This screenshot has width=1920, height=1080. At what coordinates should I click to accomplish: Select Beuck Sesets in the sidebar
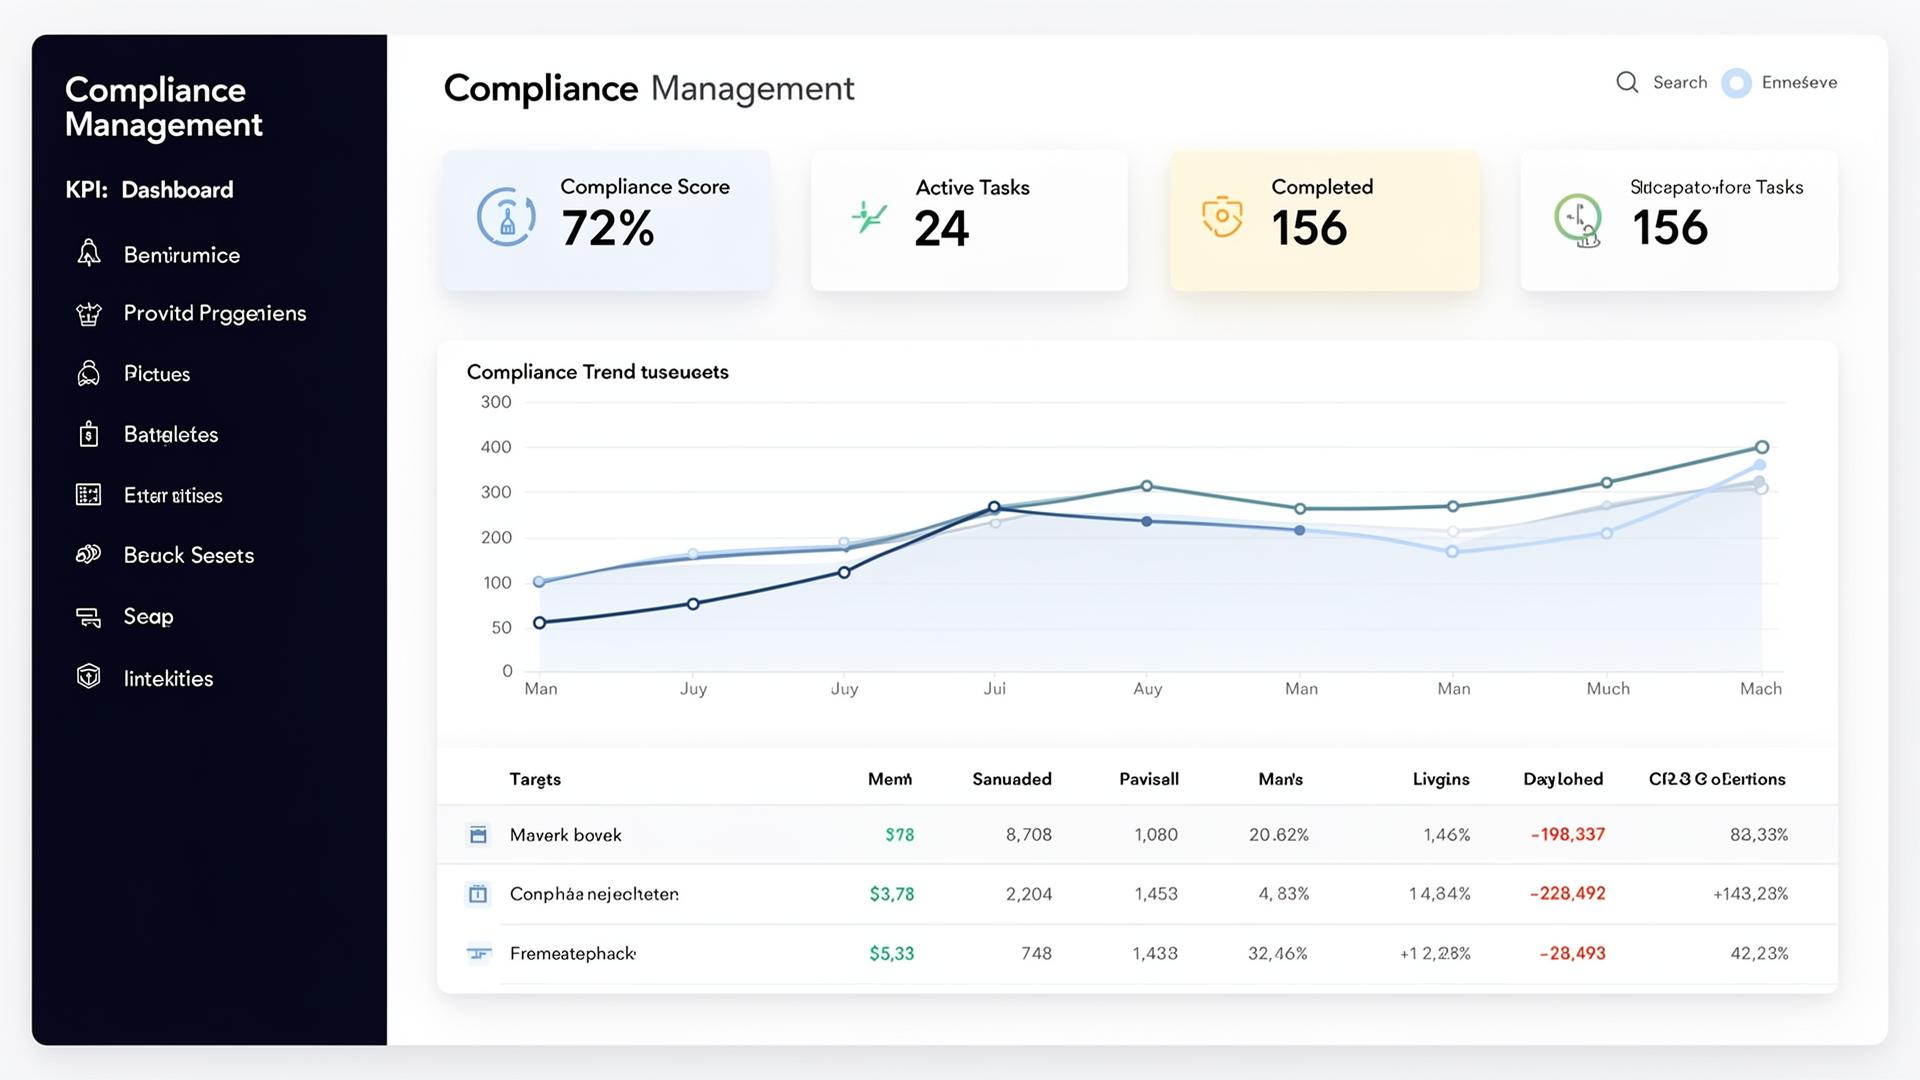point(188,555)
